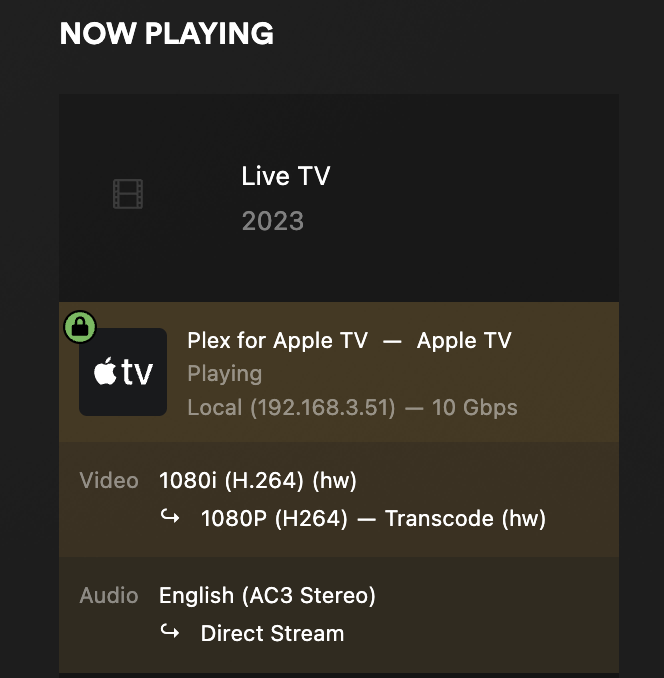The width and height of the screenshot is (664, 678).
Task: Click the Local IP address 192.168.3.51
Action: pyautogui.click(x=291, y=408)
